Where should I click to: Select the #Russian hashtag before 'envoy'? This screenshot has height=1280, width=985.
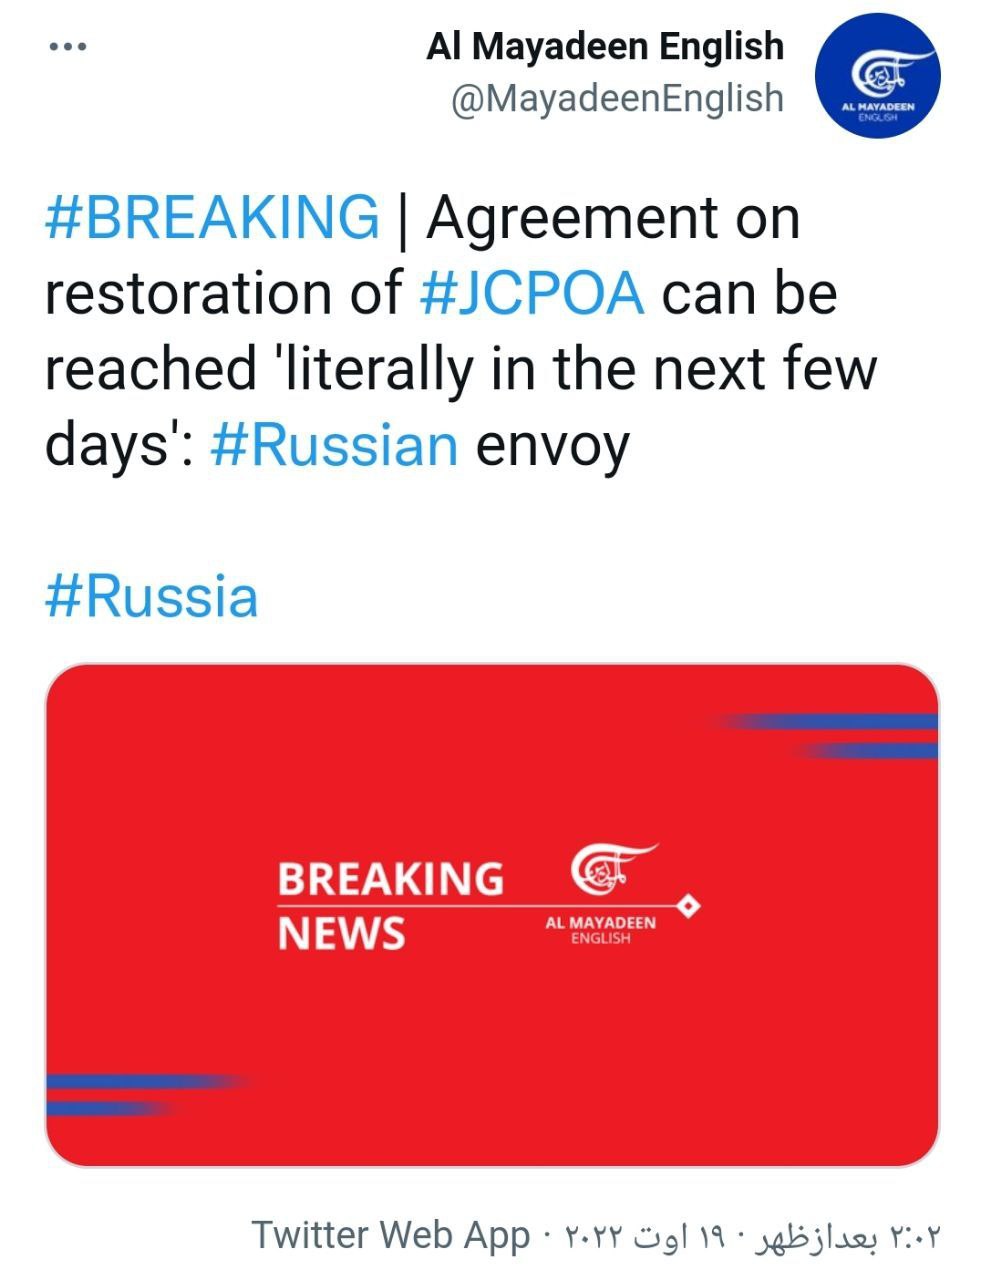pyautogui.click(x=335, y=444)
